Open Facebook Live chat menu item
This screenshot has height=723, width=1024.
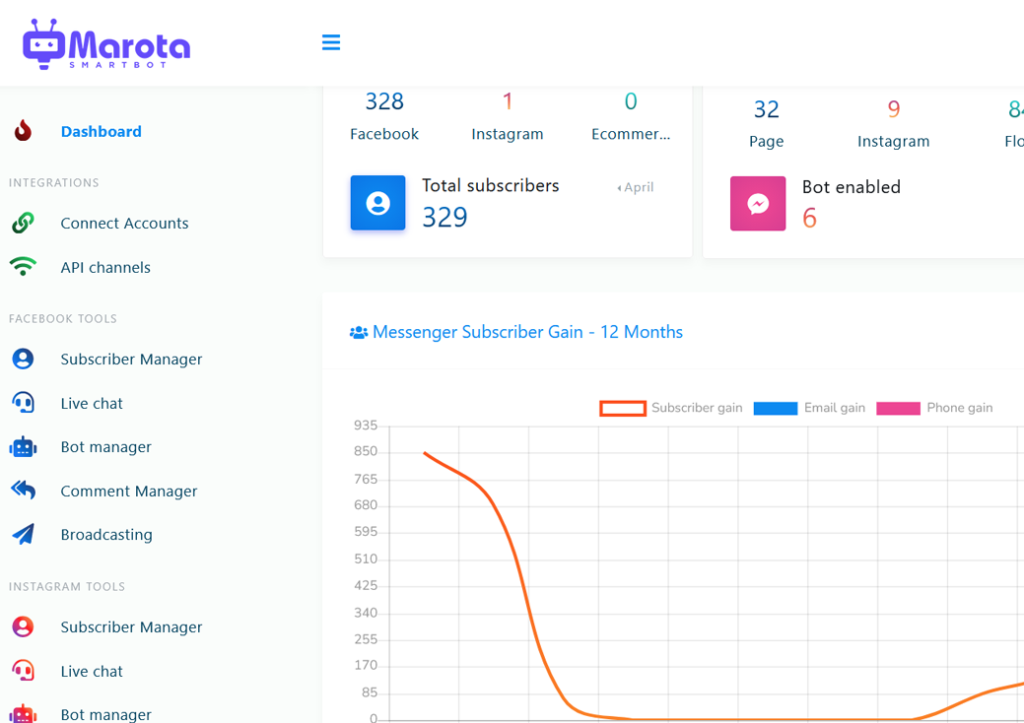tap(92, 403)
